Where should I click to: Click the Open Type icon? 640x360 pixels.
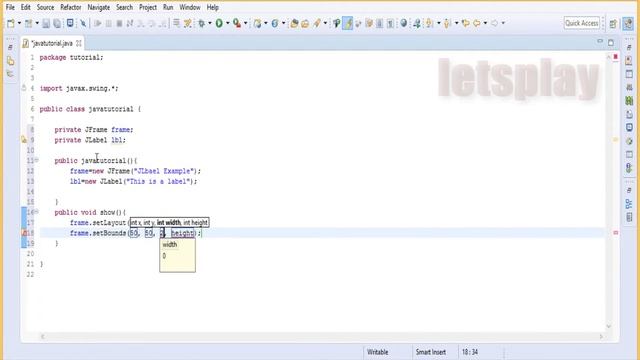click(x=294, y=23)
